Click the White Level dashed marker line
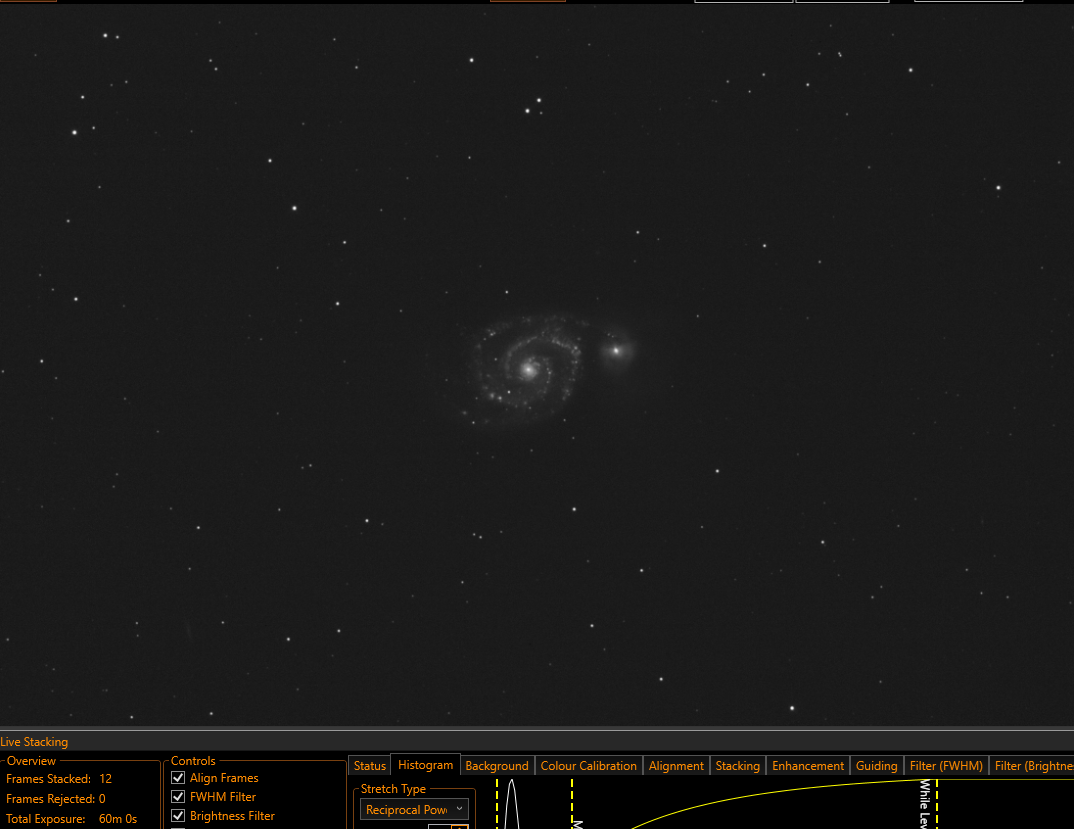 pyautogui.click(x=936, y=804)
